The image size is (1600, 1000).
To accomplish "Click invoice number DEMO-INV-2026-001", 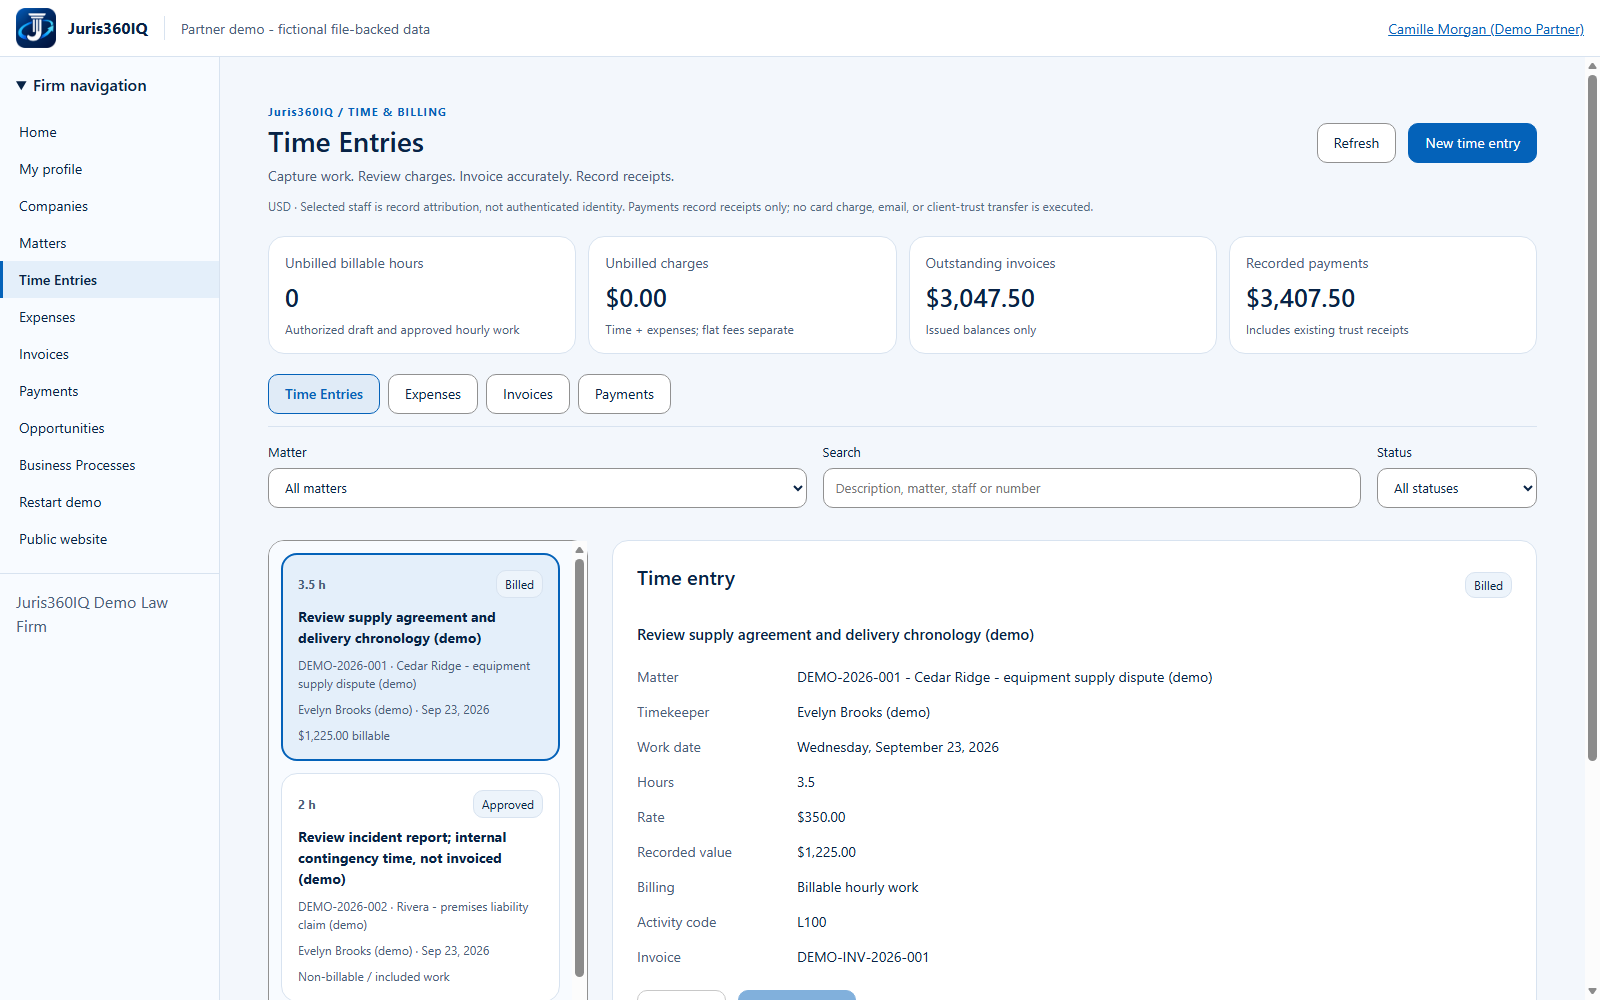I will 863,957.
